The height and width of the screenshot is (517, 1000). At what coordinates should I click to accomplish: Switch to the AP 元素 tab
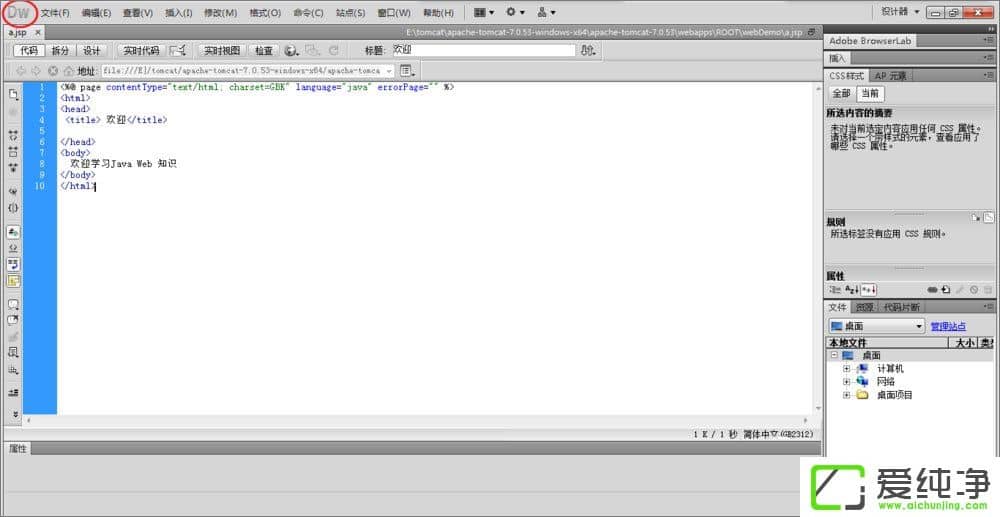click(x=890, y=76)
